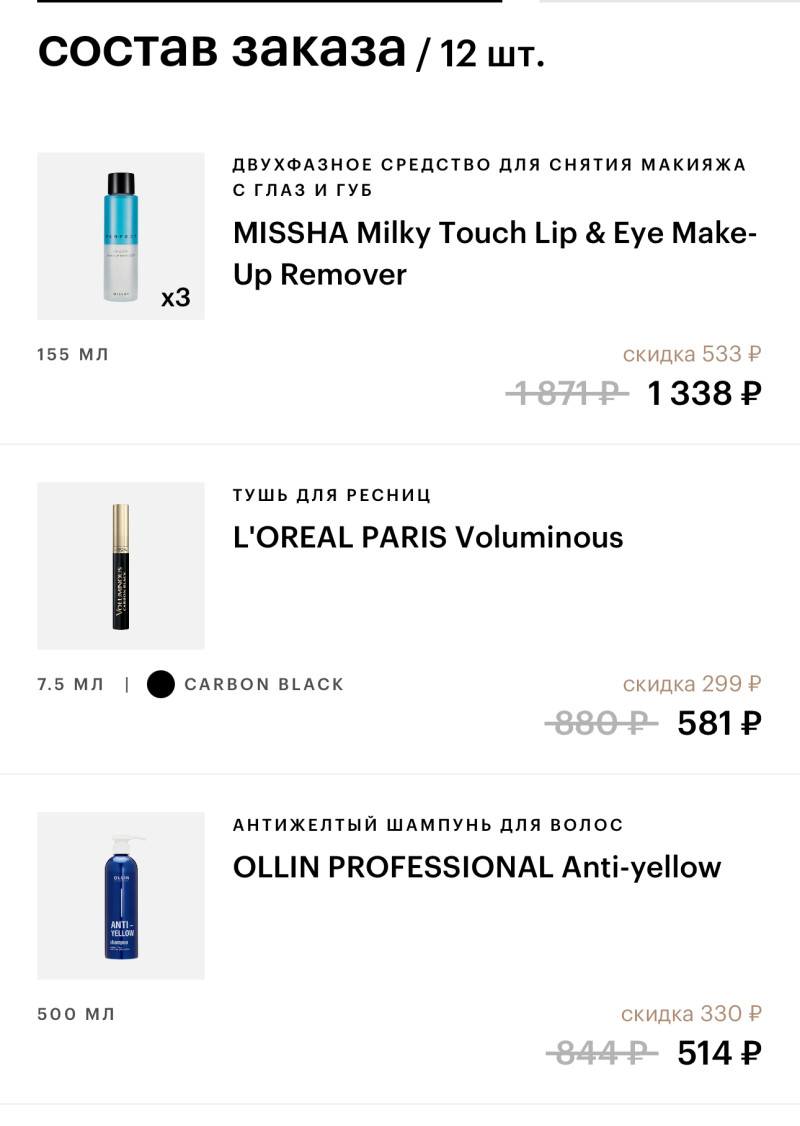800x1126 pixels.
Task: Click the "состав заказа" heading
Action: (222, 48)
